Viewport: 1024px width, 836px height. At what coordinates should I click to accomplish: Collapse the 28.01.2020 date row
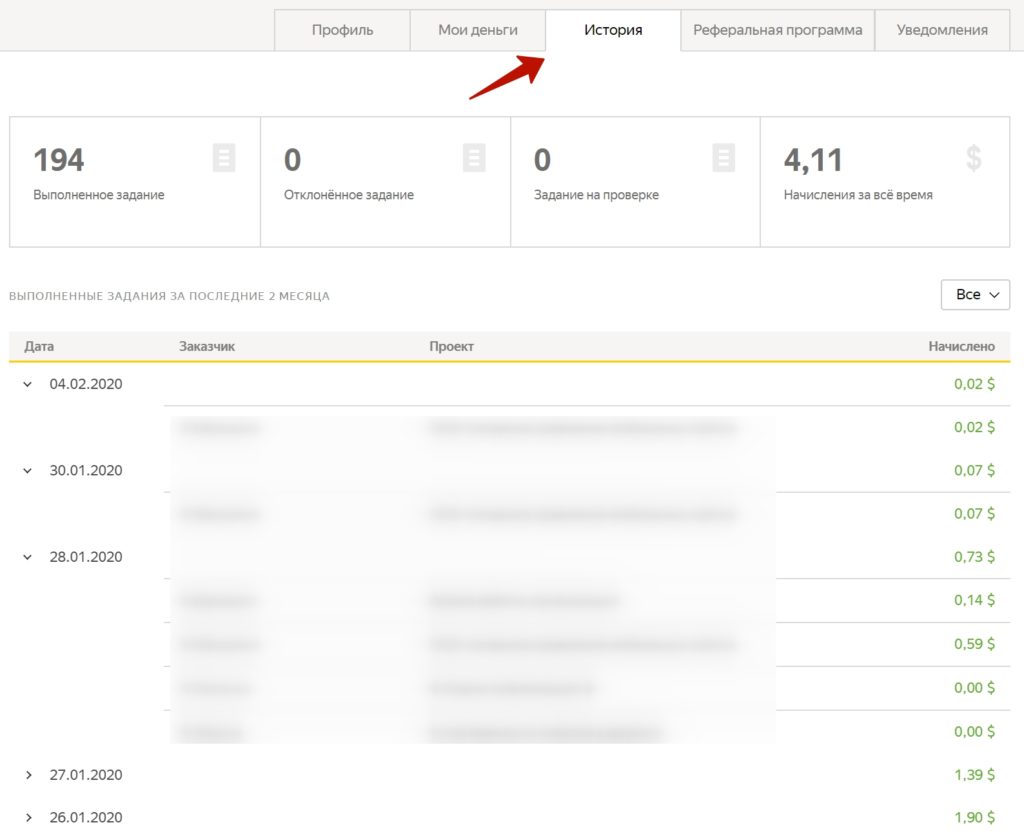pyautogui.click(x=28, y=558)
